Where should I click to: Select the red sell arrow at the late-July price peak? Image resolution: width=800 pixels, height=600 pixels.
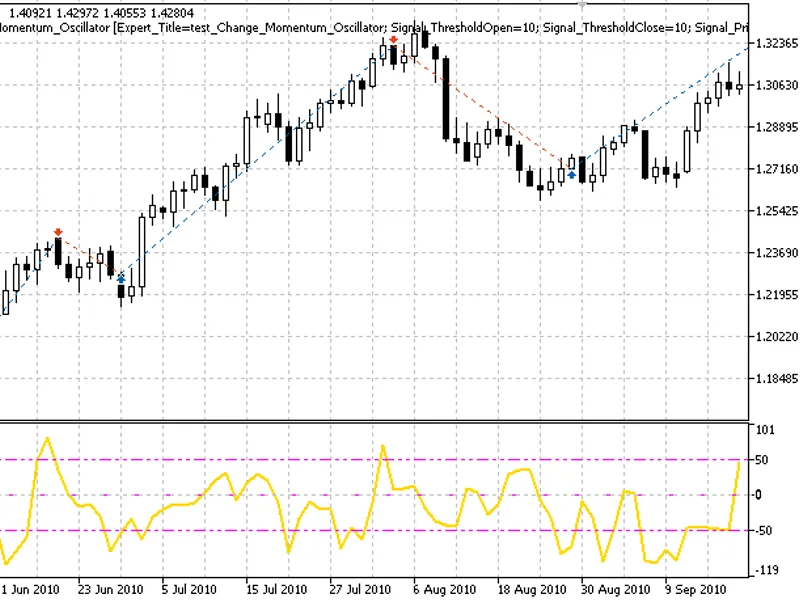(x=393, y=40)
